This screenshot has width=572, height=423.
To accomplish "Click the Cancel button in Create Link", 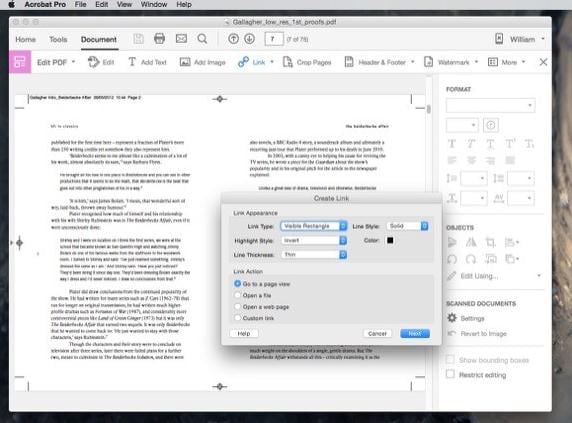I will [377, 333].
